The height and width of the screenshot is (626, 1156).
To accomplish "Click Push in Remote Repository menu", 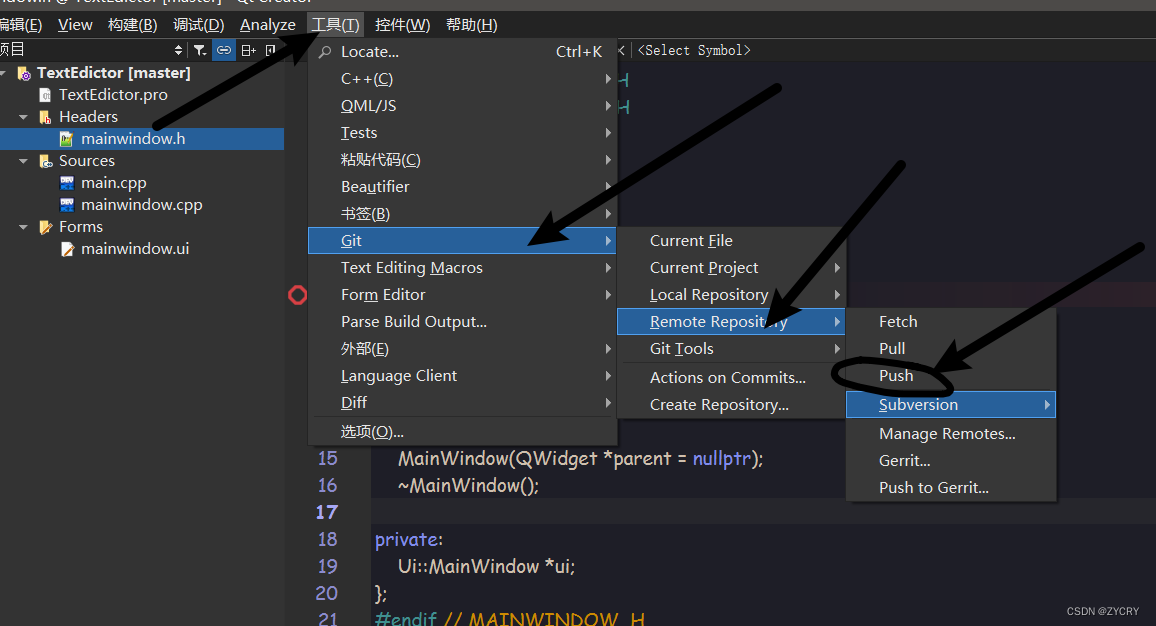I will tap(951, 376).
